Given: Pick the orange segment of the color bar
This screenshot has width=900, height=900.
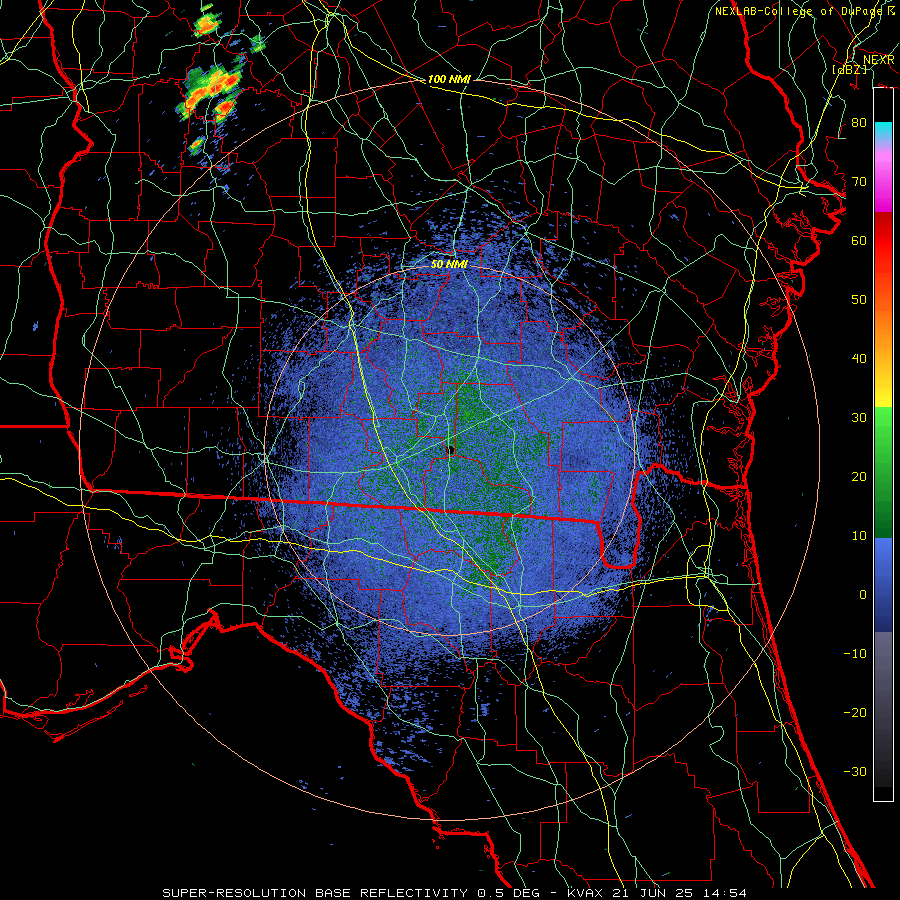Looking at the screenshot, I should [x=883, y=327].
